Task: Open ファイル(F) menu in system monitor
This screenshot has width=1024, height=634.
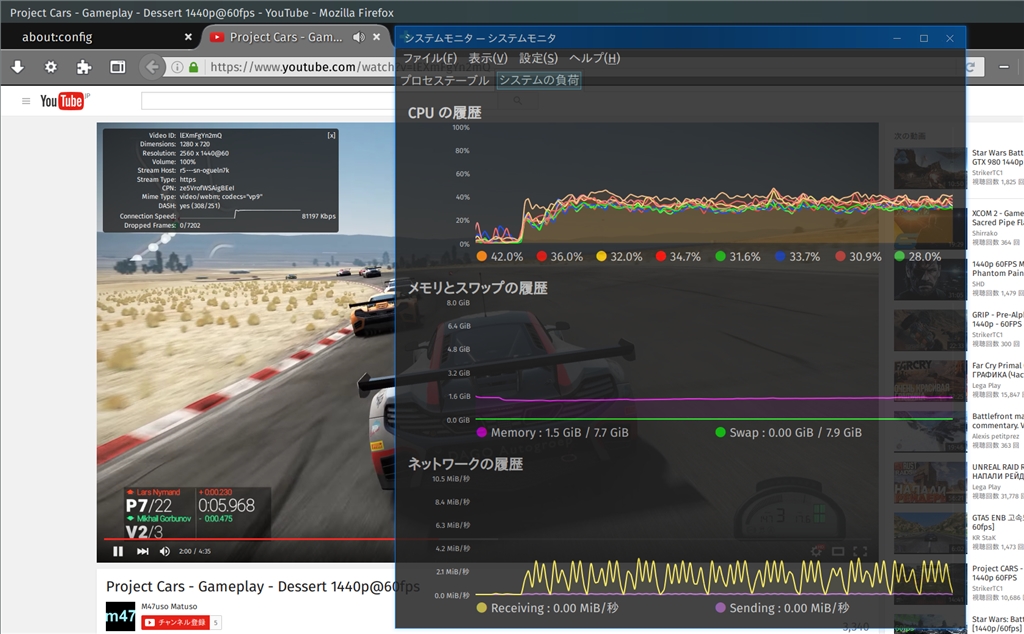Action: (x=430, y=58)
